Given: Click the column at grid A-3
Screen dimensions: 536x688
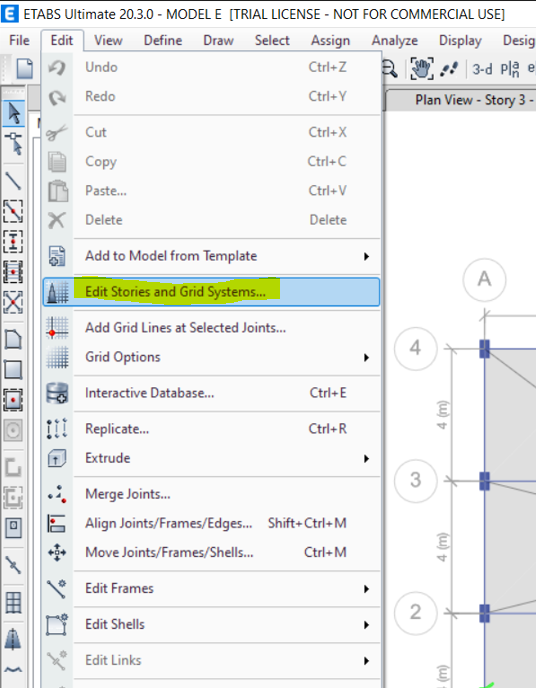Looking at the screenshot, I should pos(484,481).
